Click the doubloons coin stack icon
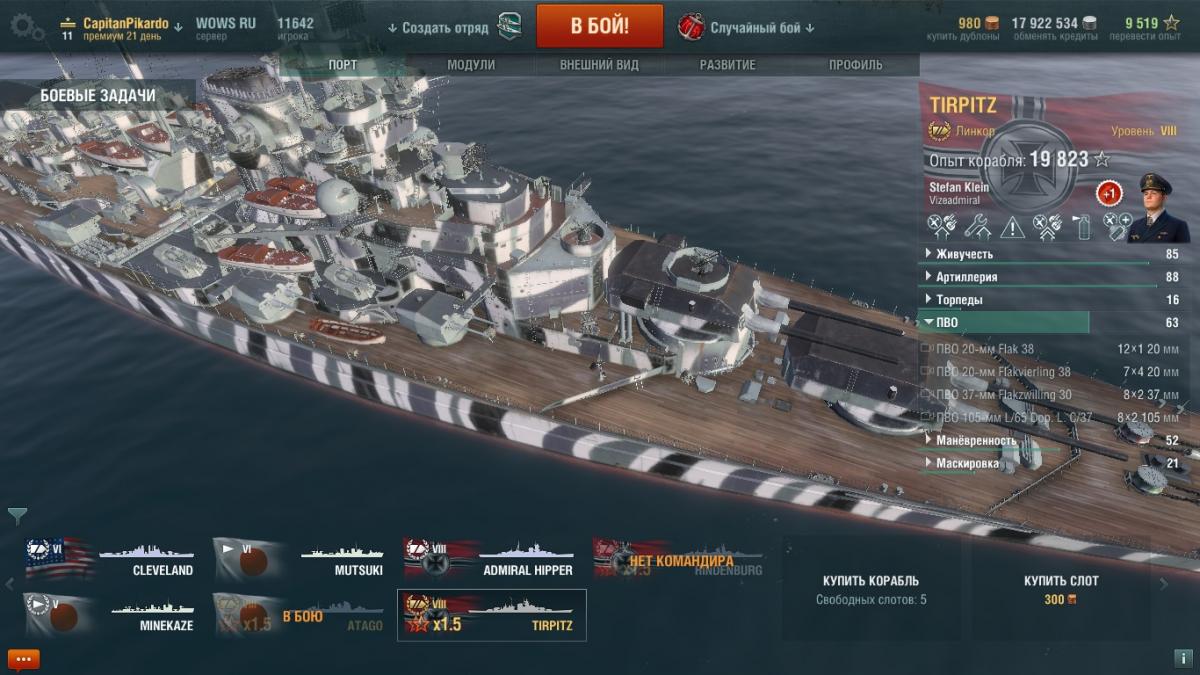Image resolution: width=1200 pixels, height=675 pixels. [993, 23]
